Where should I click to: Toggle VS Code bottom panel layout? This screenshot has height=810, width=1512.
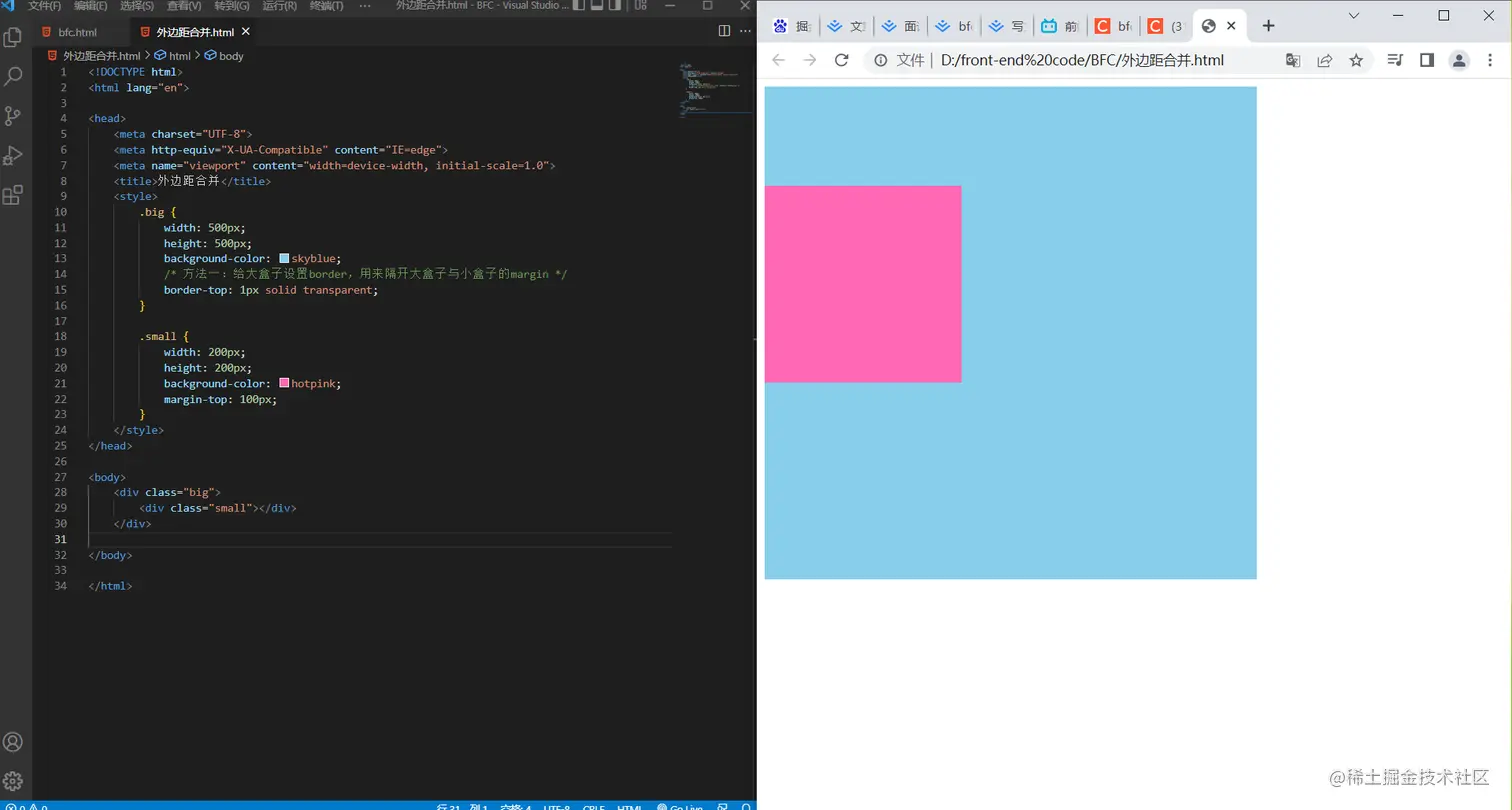(597, 6)
